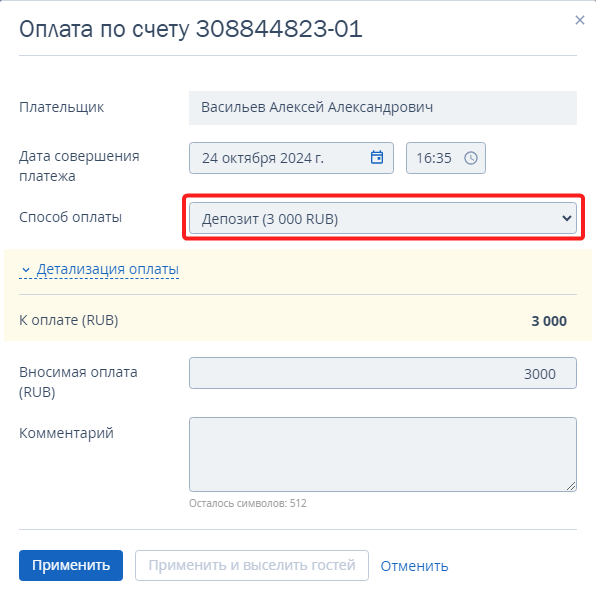596x599 pixels.
Task: Click the 16:35 time field
Action: click(x=446, y=158)
